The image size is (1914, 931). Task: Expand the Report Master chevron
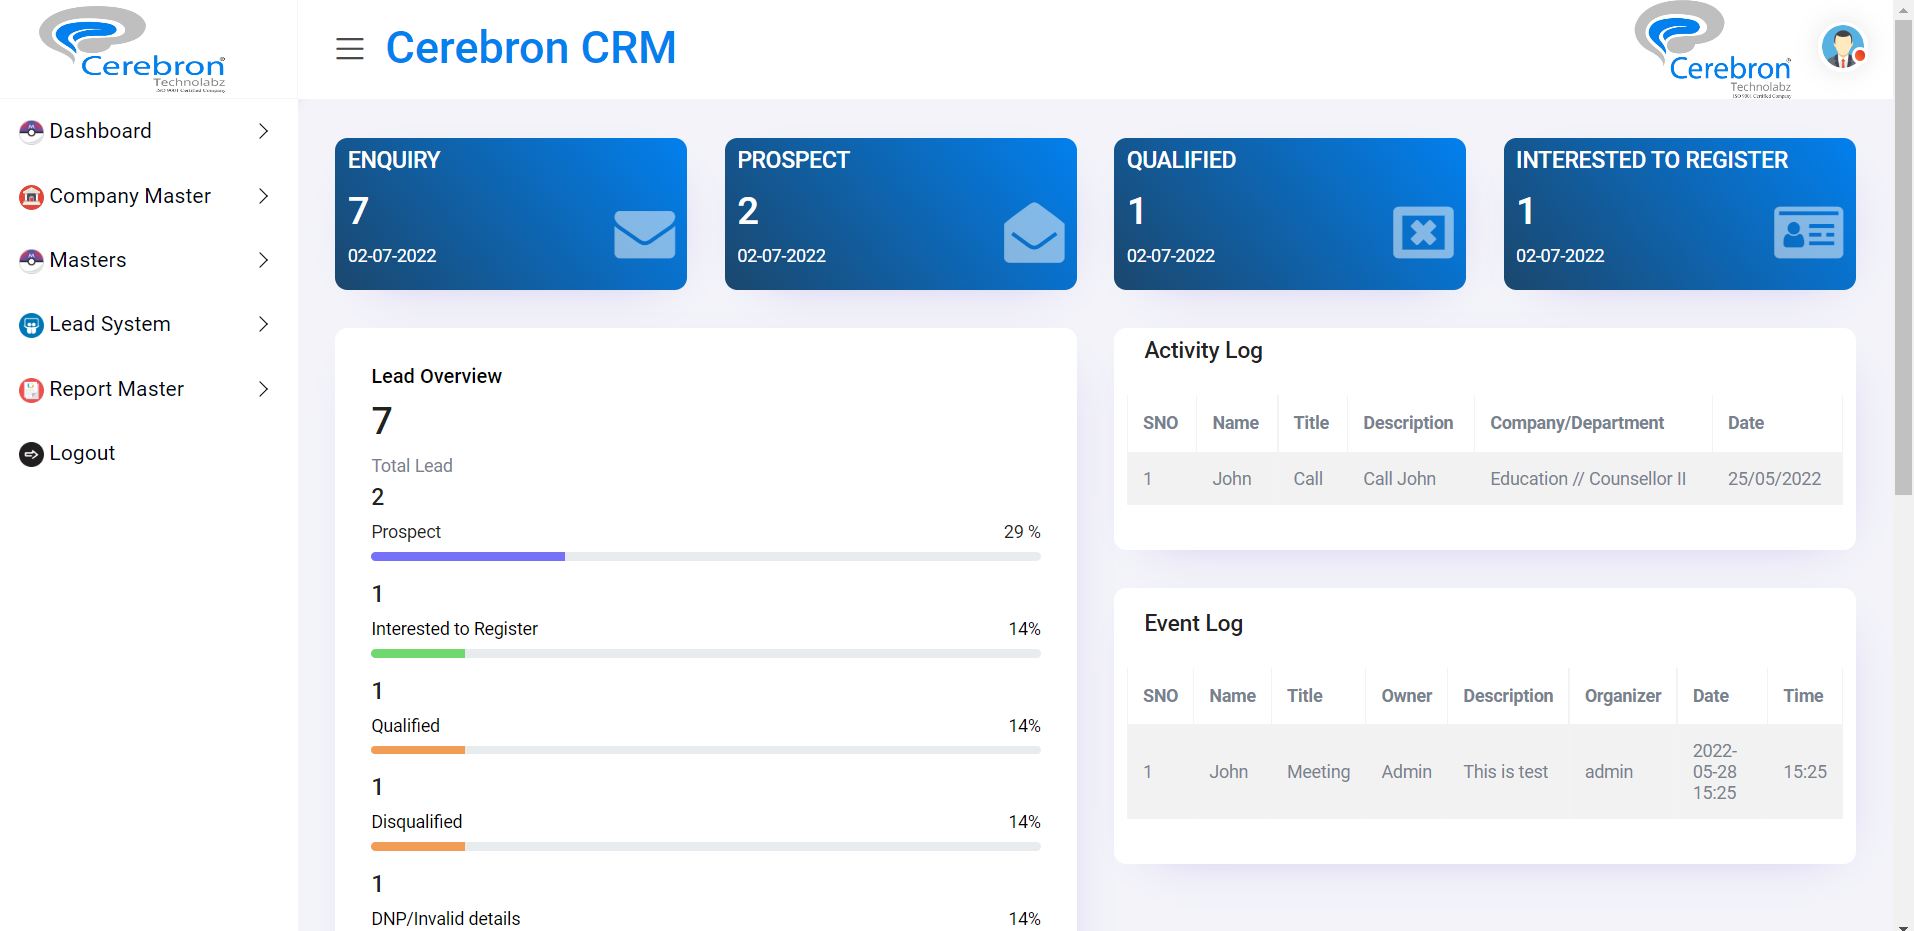click(263, 389)
